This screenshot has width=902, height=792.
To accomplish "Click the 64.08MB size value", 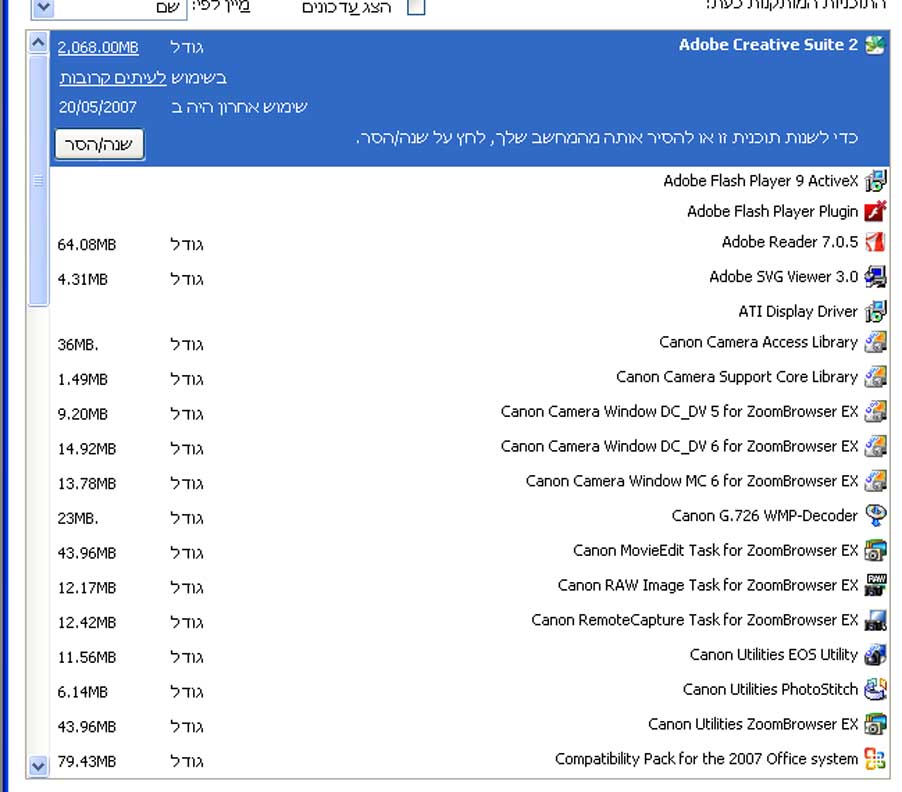I will pos(87,245).
